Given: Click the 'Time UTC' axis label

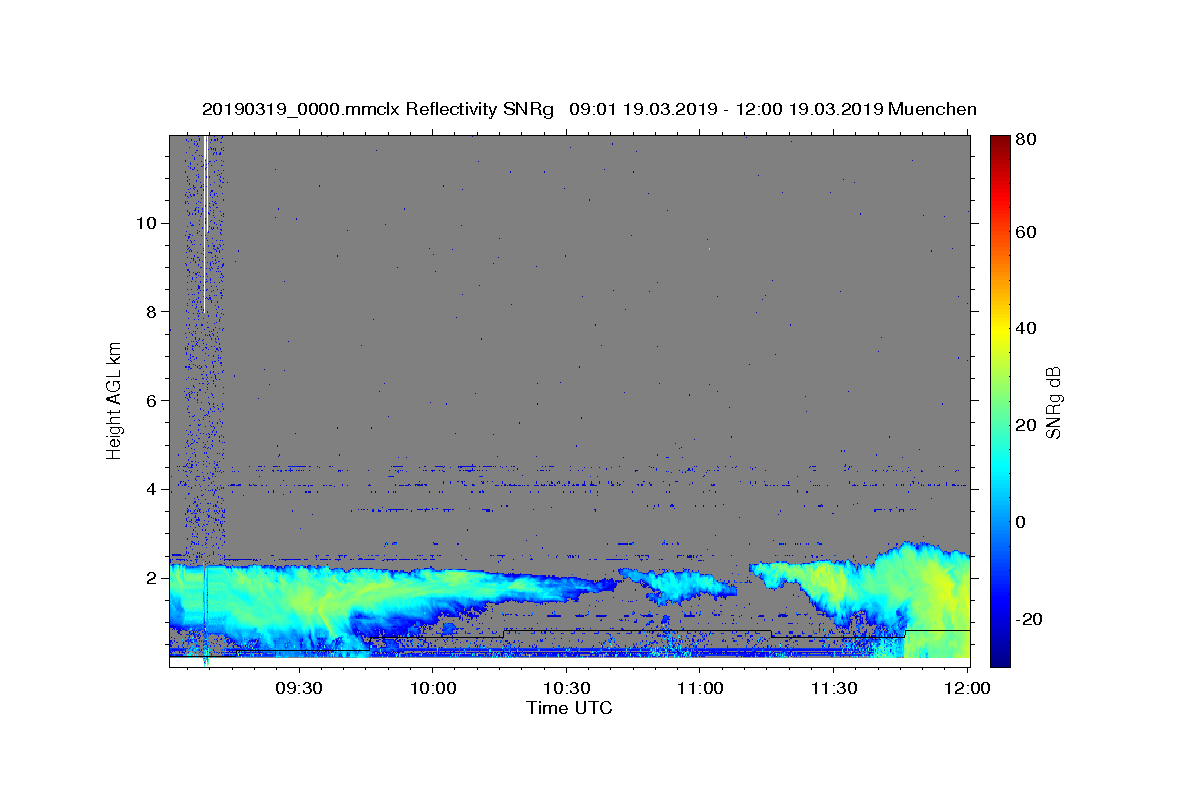Looking at the screenshot, I should tap(570, 708).
